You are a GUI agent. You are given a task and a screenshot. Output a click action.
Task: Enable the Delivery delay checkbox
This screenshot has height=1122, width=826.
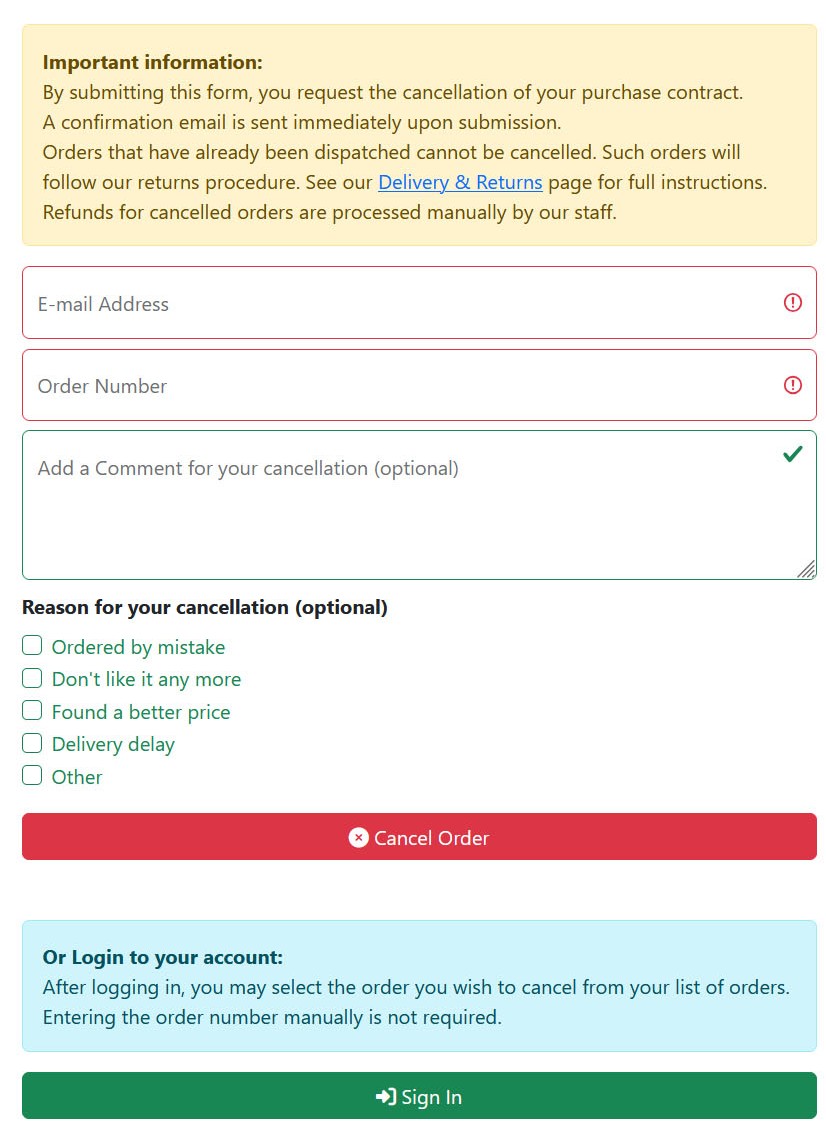pyautogui.click(x=32, y=743)
